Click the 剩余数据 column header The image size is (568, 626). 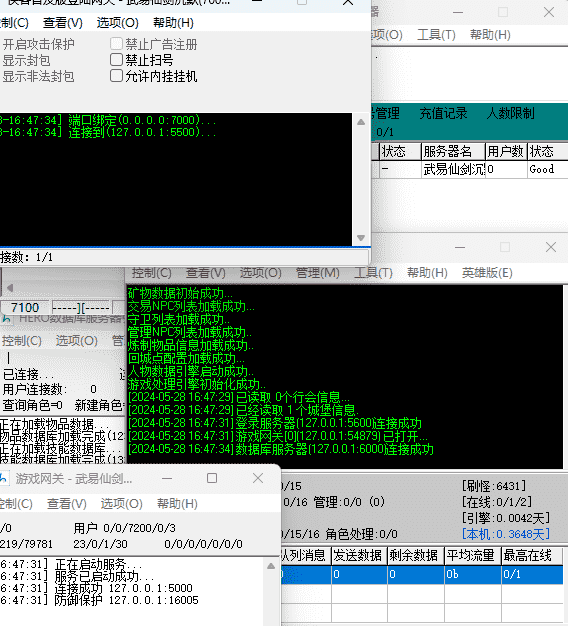416,556
